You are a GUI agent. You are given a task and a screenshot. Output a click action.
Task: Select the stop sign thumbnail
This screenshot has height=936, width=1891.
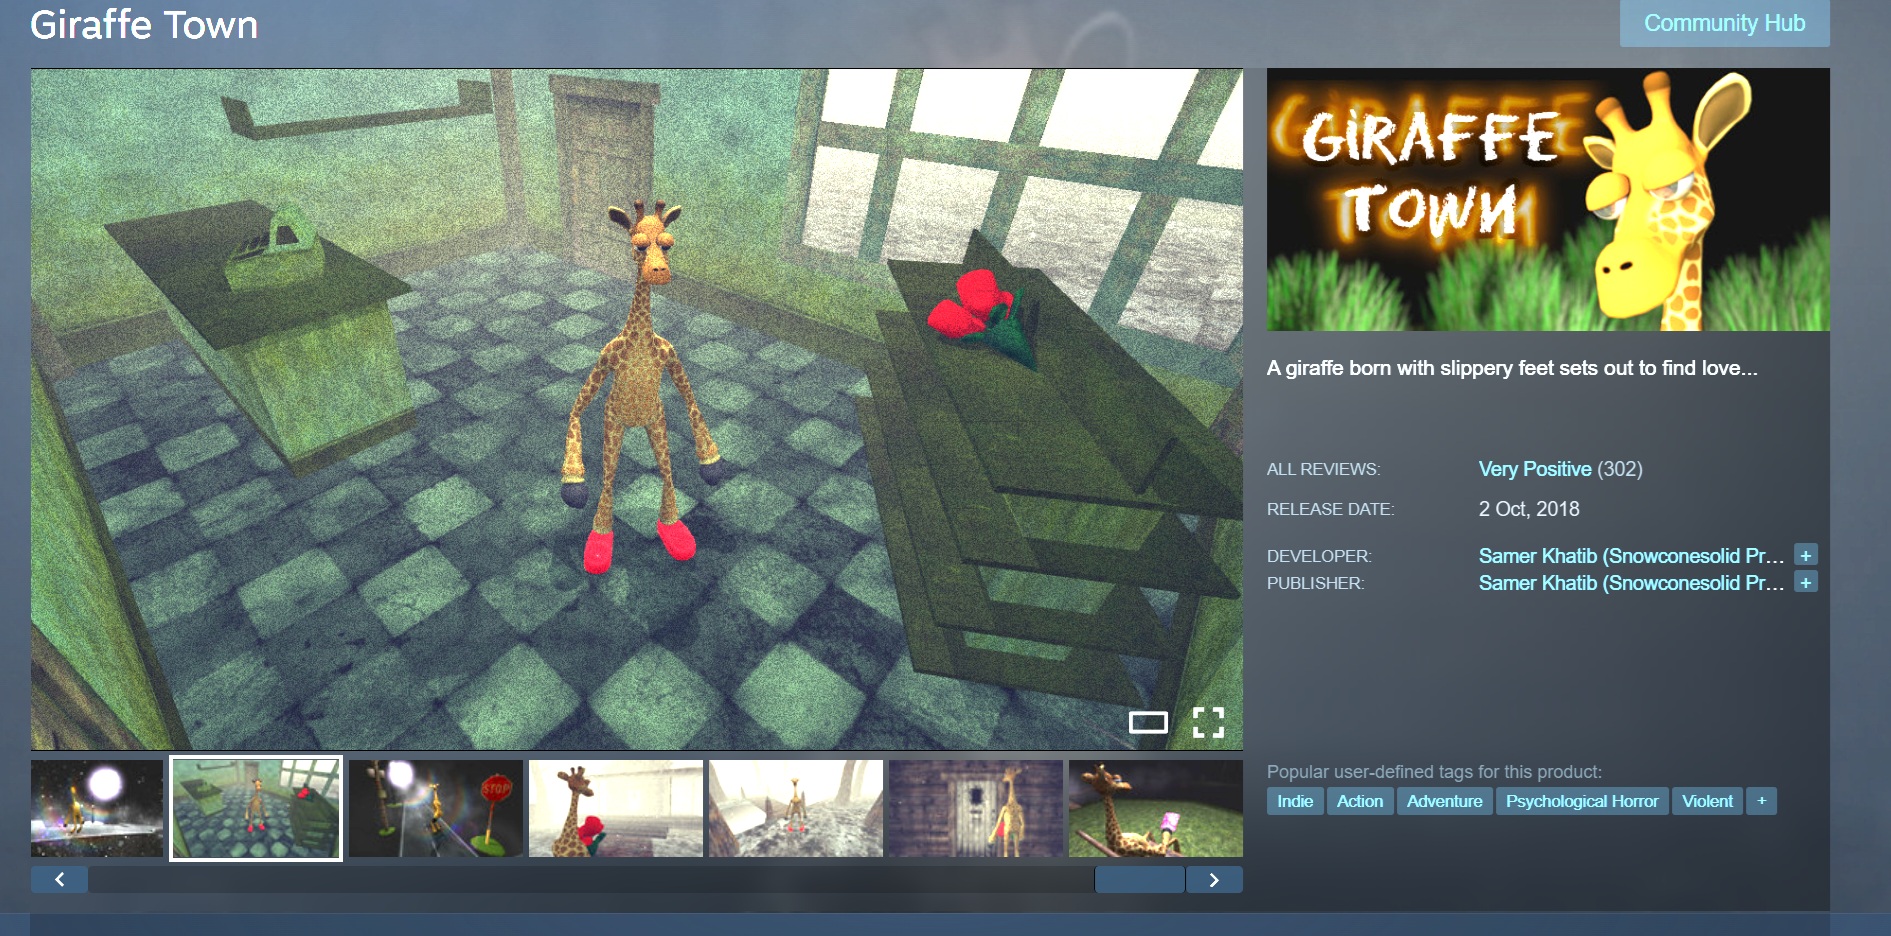pos(436,808)
